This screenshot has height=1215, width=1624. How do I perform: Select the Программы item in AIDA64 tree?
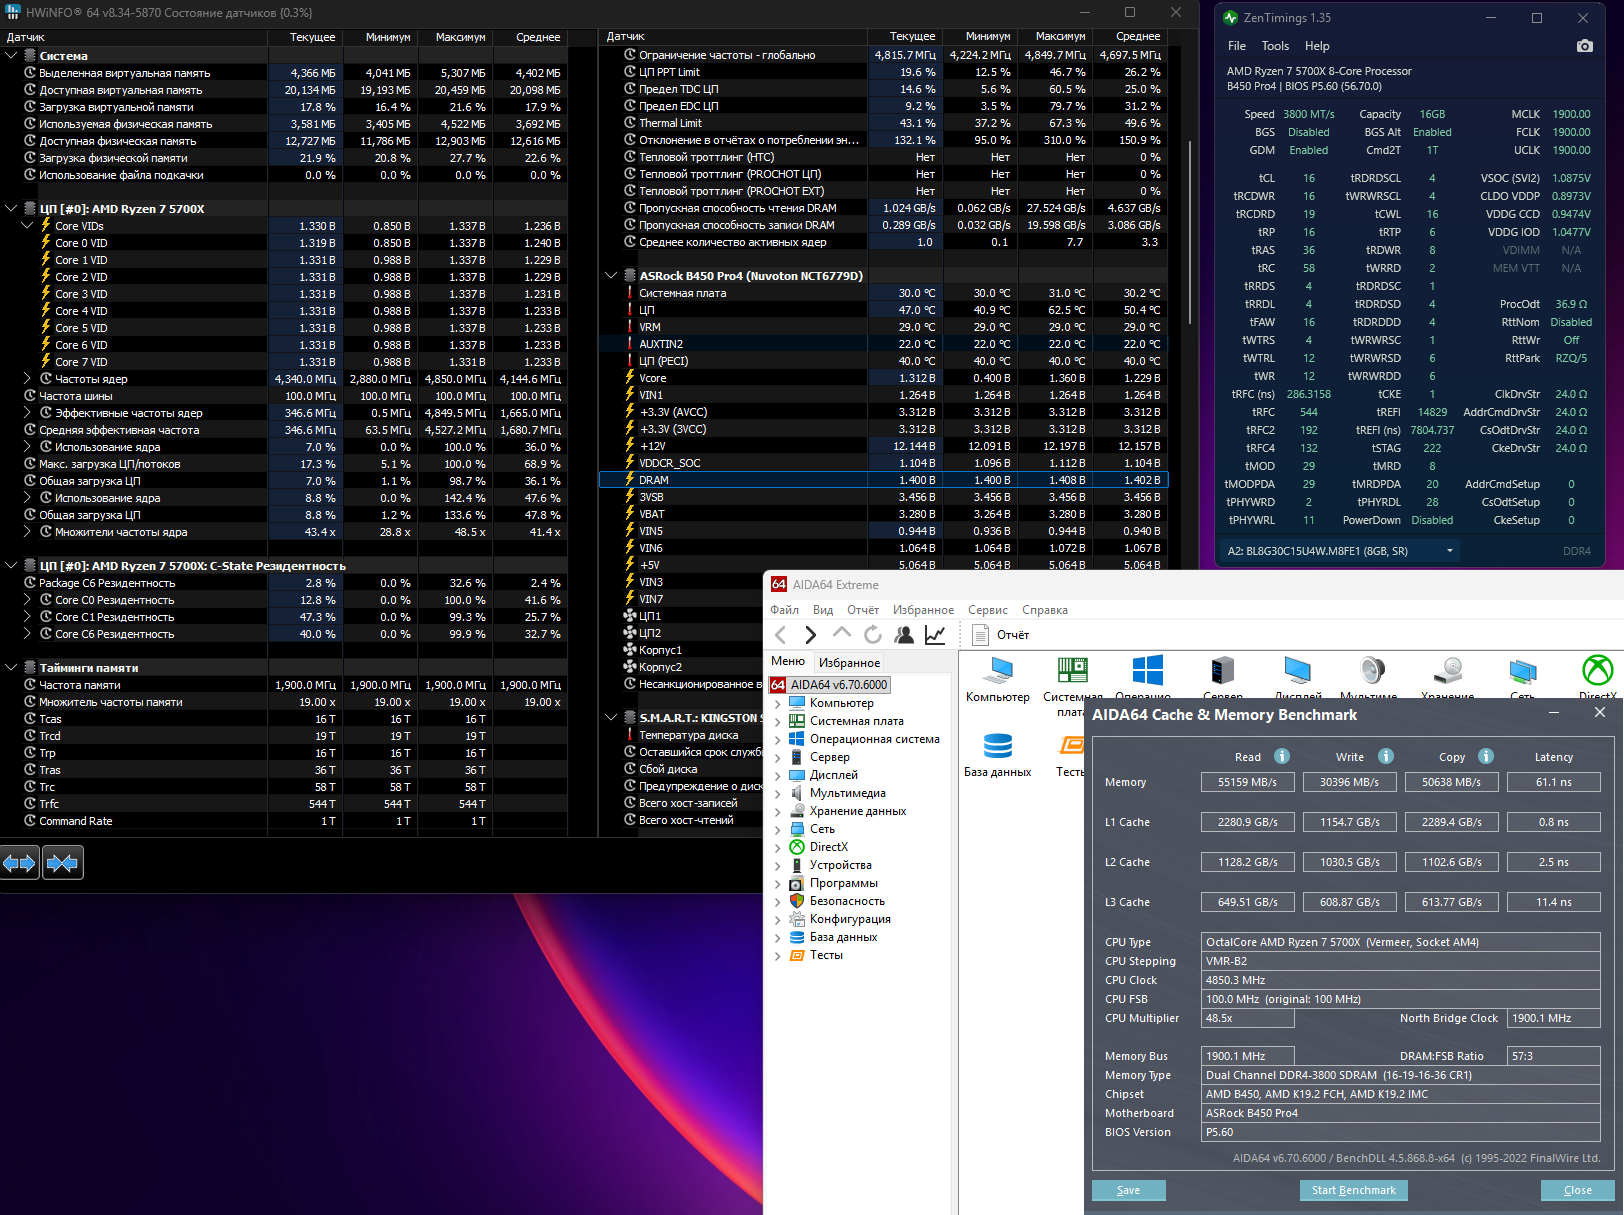pyautogui.click(x=844, y=883)
